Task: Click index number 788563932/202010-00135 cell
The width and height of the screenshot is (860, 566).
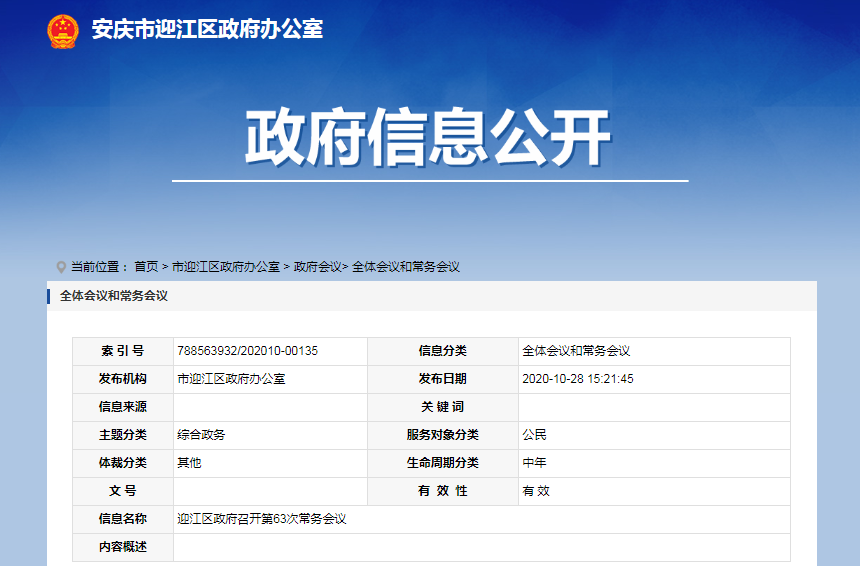Action: click(x=270, y=351)
